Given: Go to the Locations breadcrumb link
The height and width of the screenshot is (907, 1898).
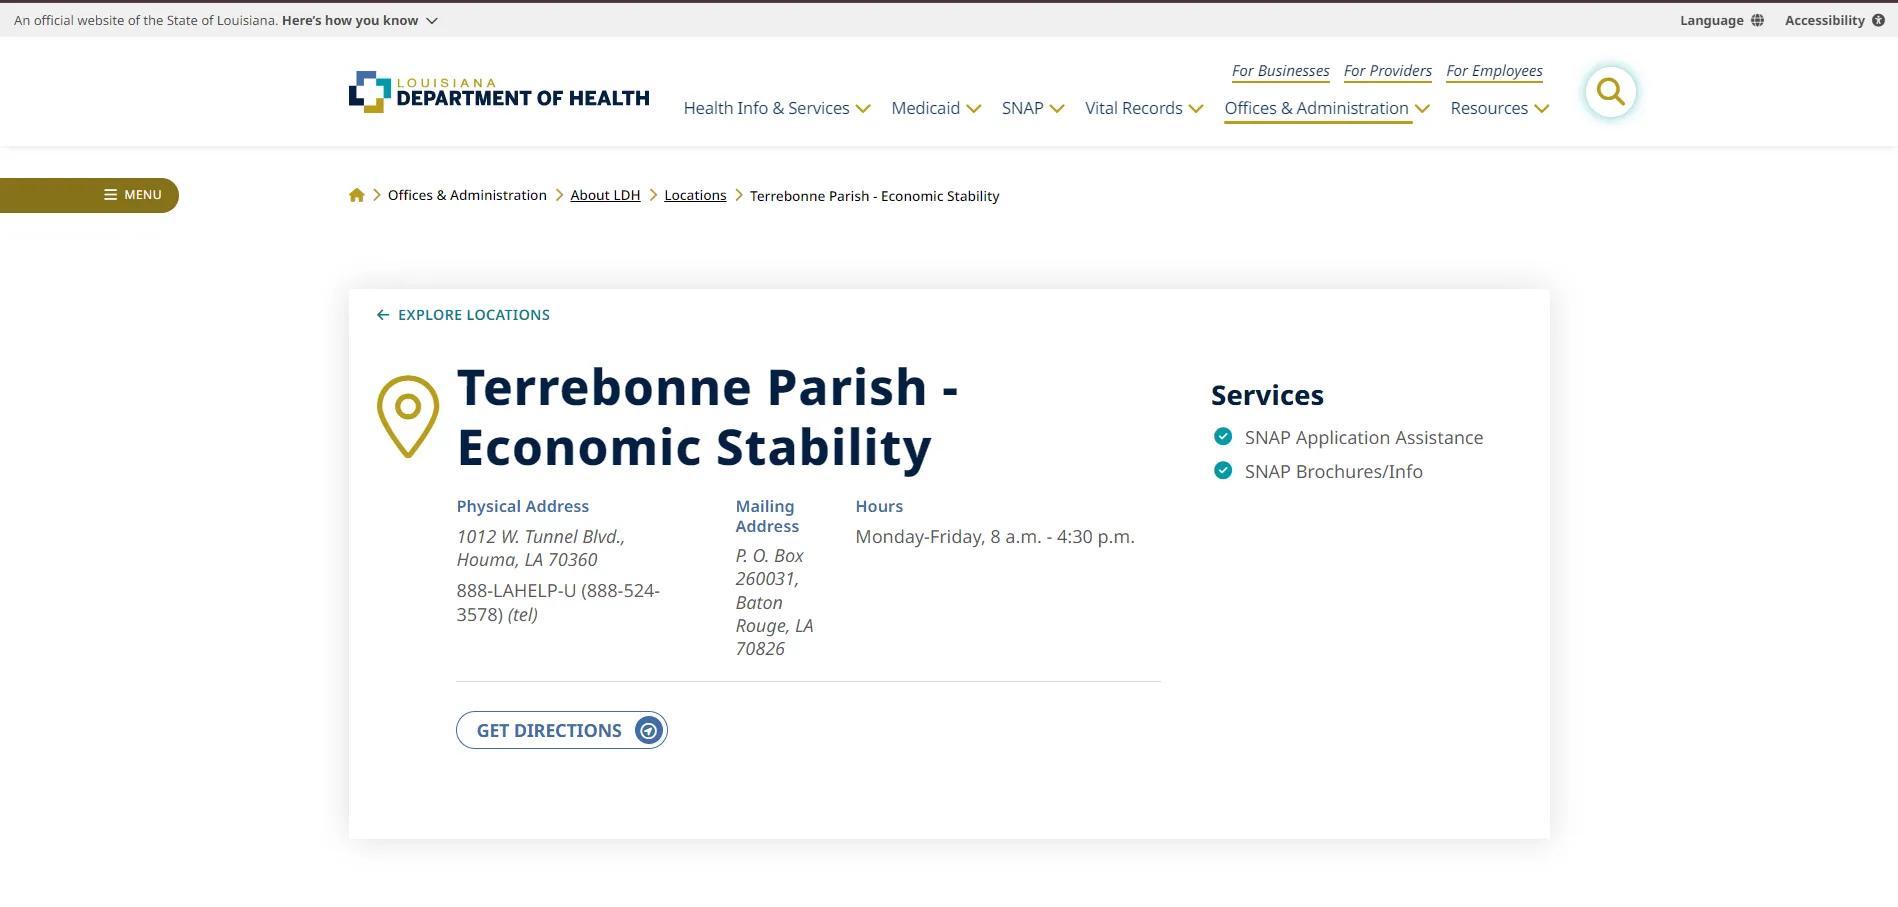Looking at the screenshot, I should tap(695, 195).
